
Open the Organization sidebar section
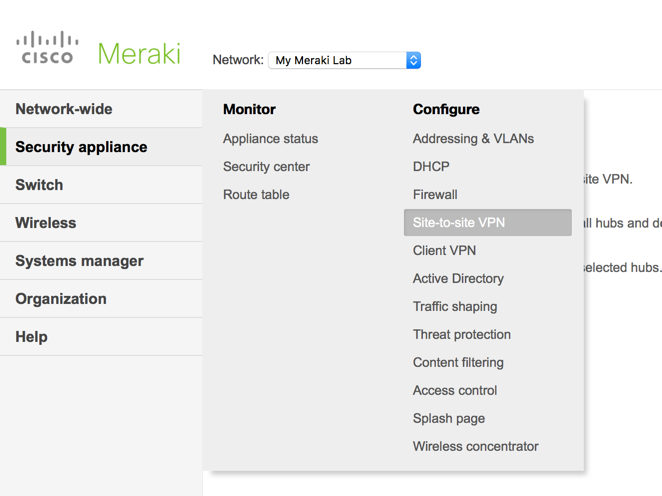pos(101,299)
